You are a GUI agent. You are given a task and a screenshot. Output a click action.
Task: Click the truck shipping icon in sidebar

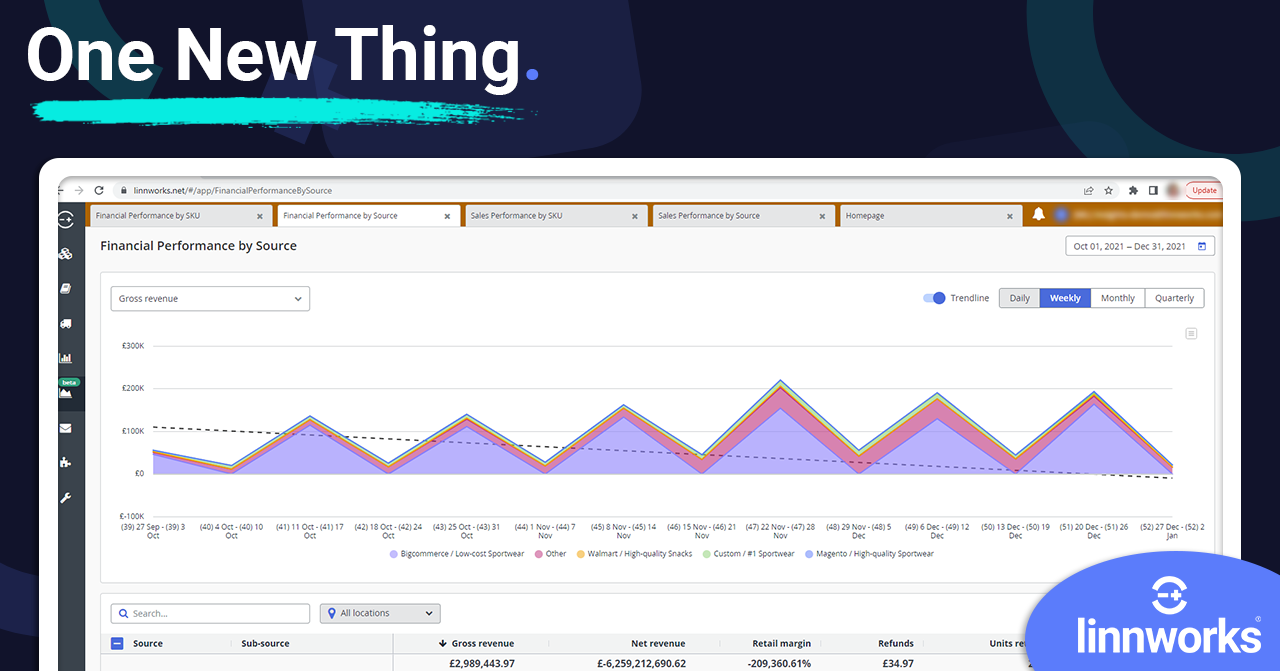pyautogui.click(x=65, y=323)
